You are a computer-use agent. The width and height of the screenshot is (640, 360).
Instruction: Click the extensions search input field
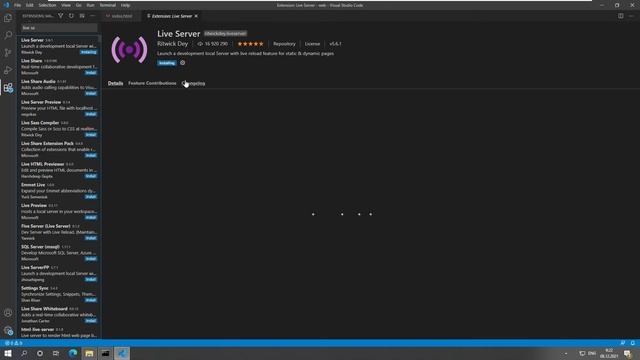(59, 28)
